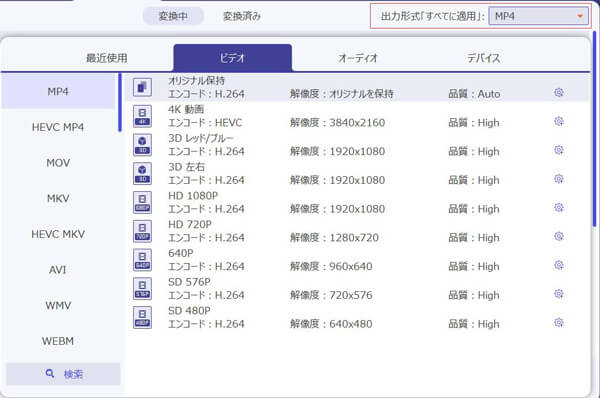Open settings gear for 3D 左右 preset
The width and height of the screenshot is (600, 398).
tap(559, 179)
